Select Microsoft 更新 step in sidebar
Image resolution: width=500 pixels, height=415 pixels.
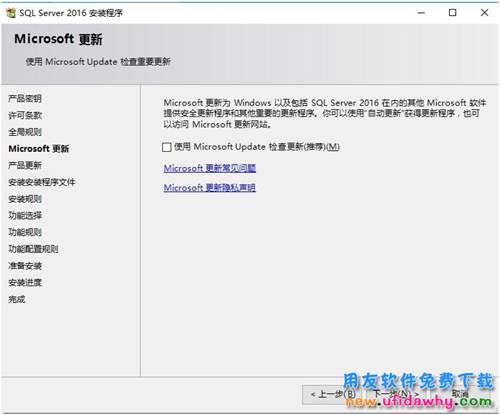click(x=39, y=149)
